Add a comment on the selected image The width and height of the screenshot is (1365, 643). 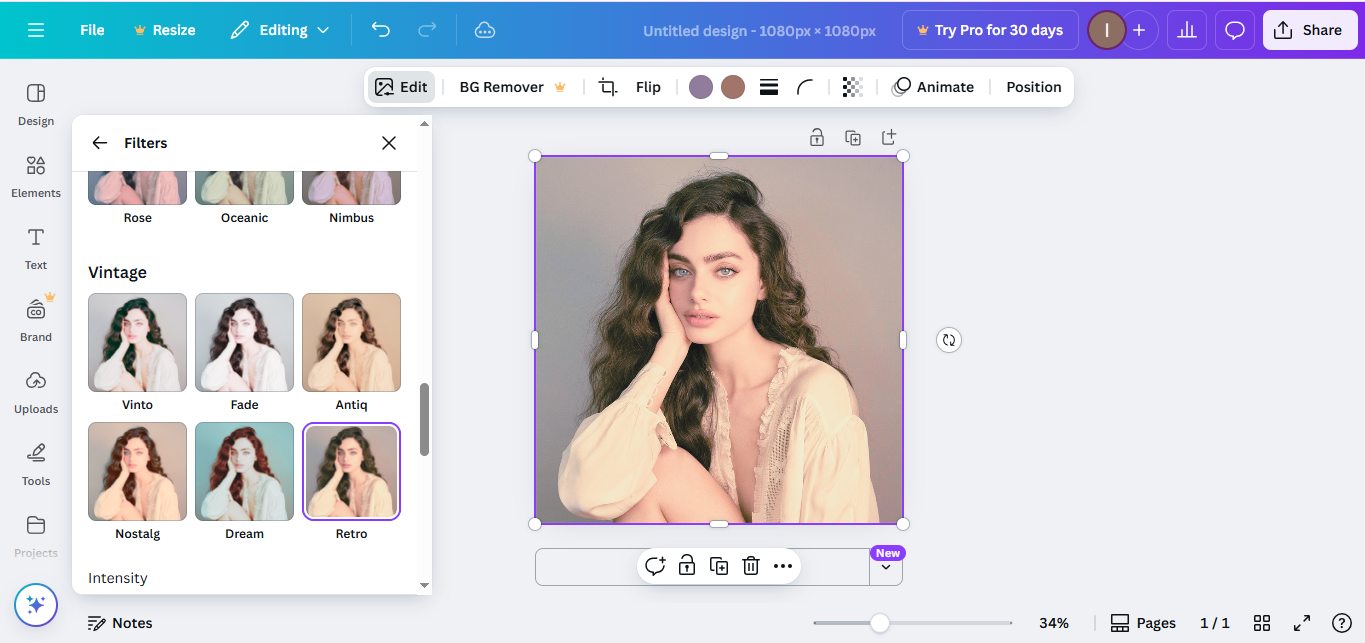point(654,565)
